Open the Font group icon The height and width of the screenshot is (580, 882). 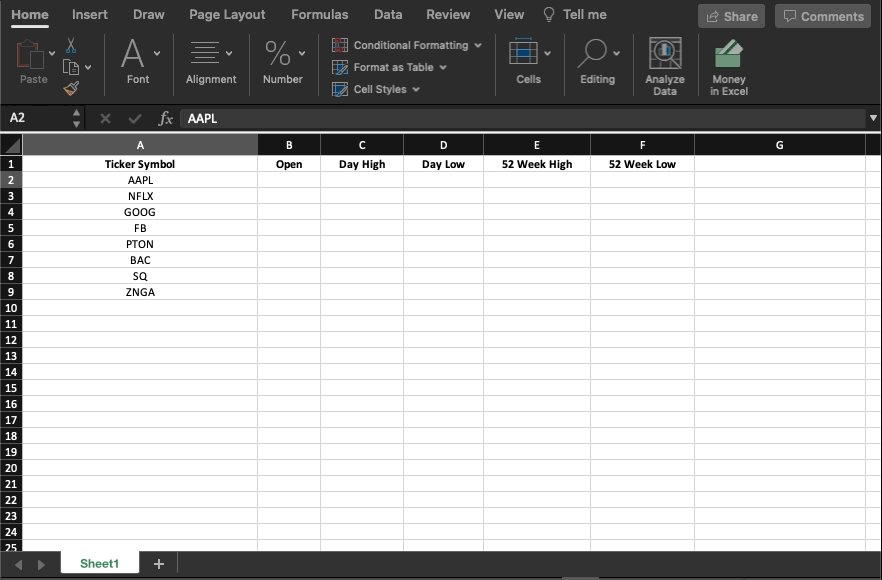pos(133,53)
